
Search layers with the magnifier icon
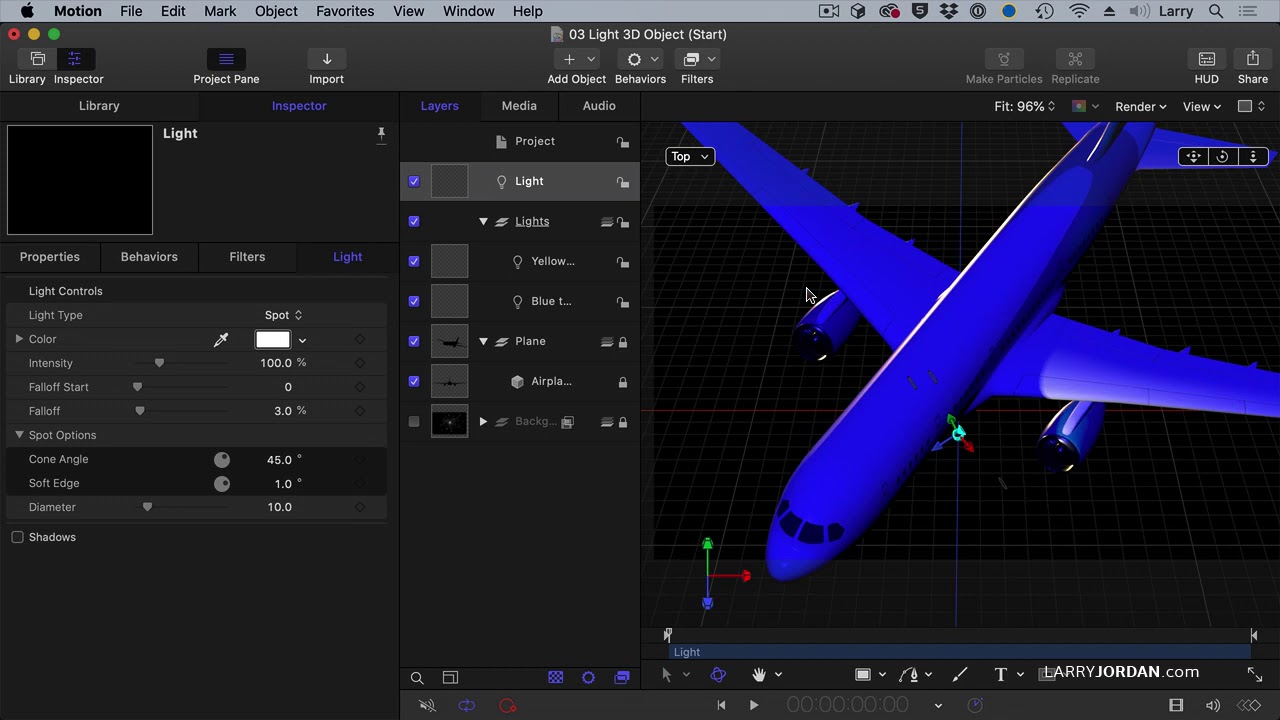pos(417,678)
